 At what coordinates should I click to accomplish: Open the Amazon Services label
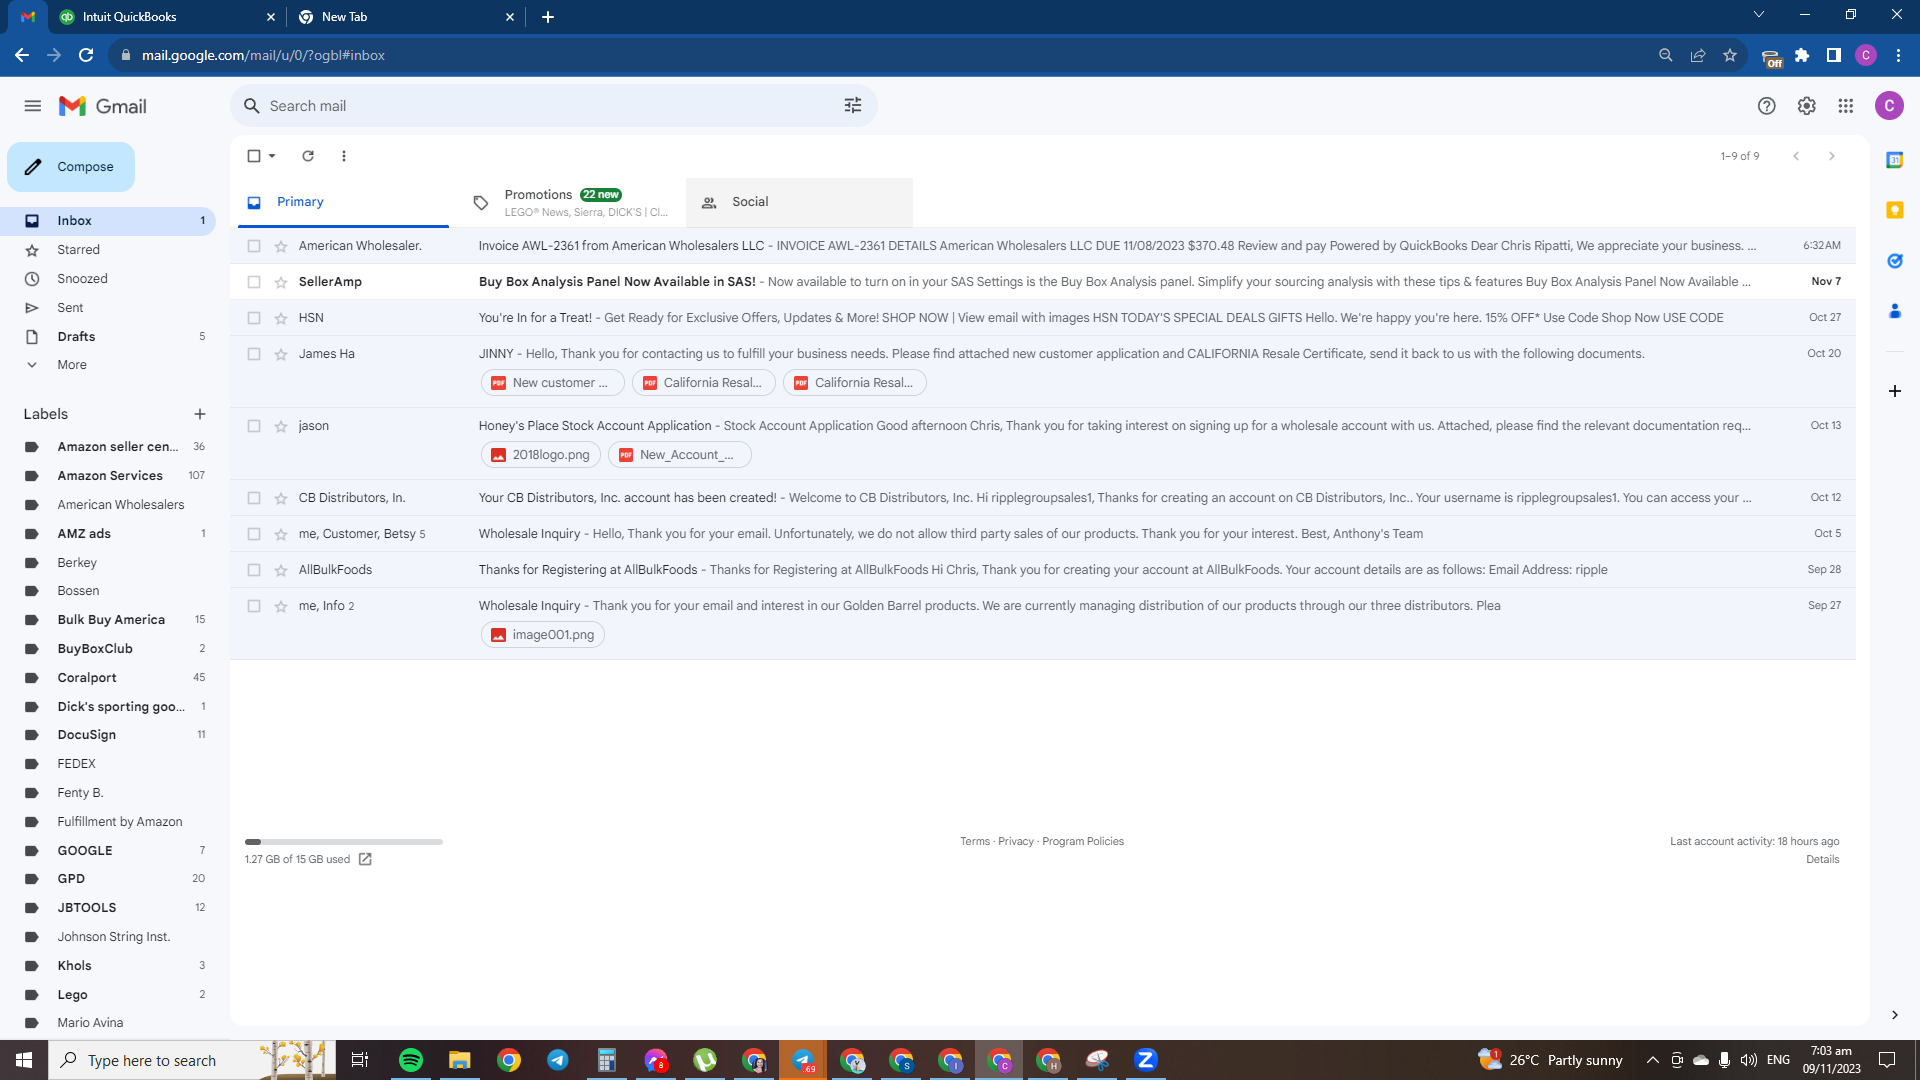point(110,476)
